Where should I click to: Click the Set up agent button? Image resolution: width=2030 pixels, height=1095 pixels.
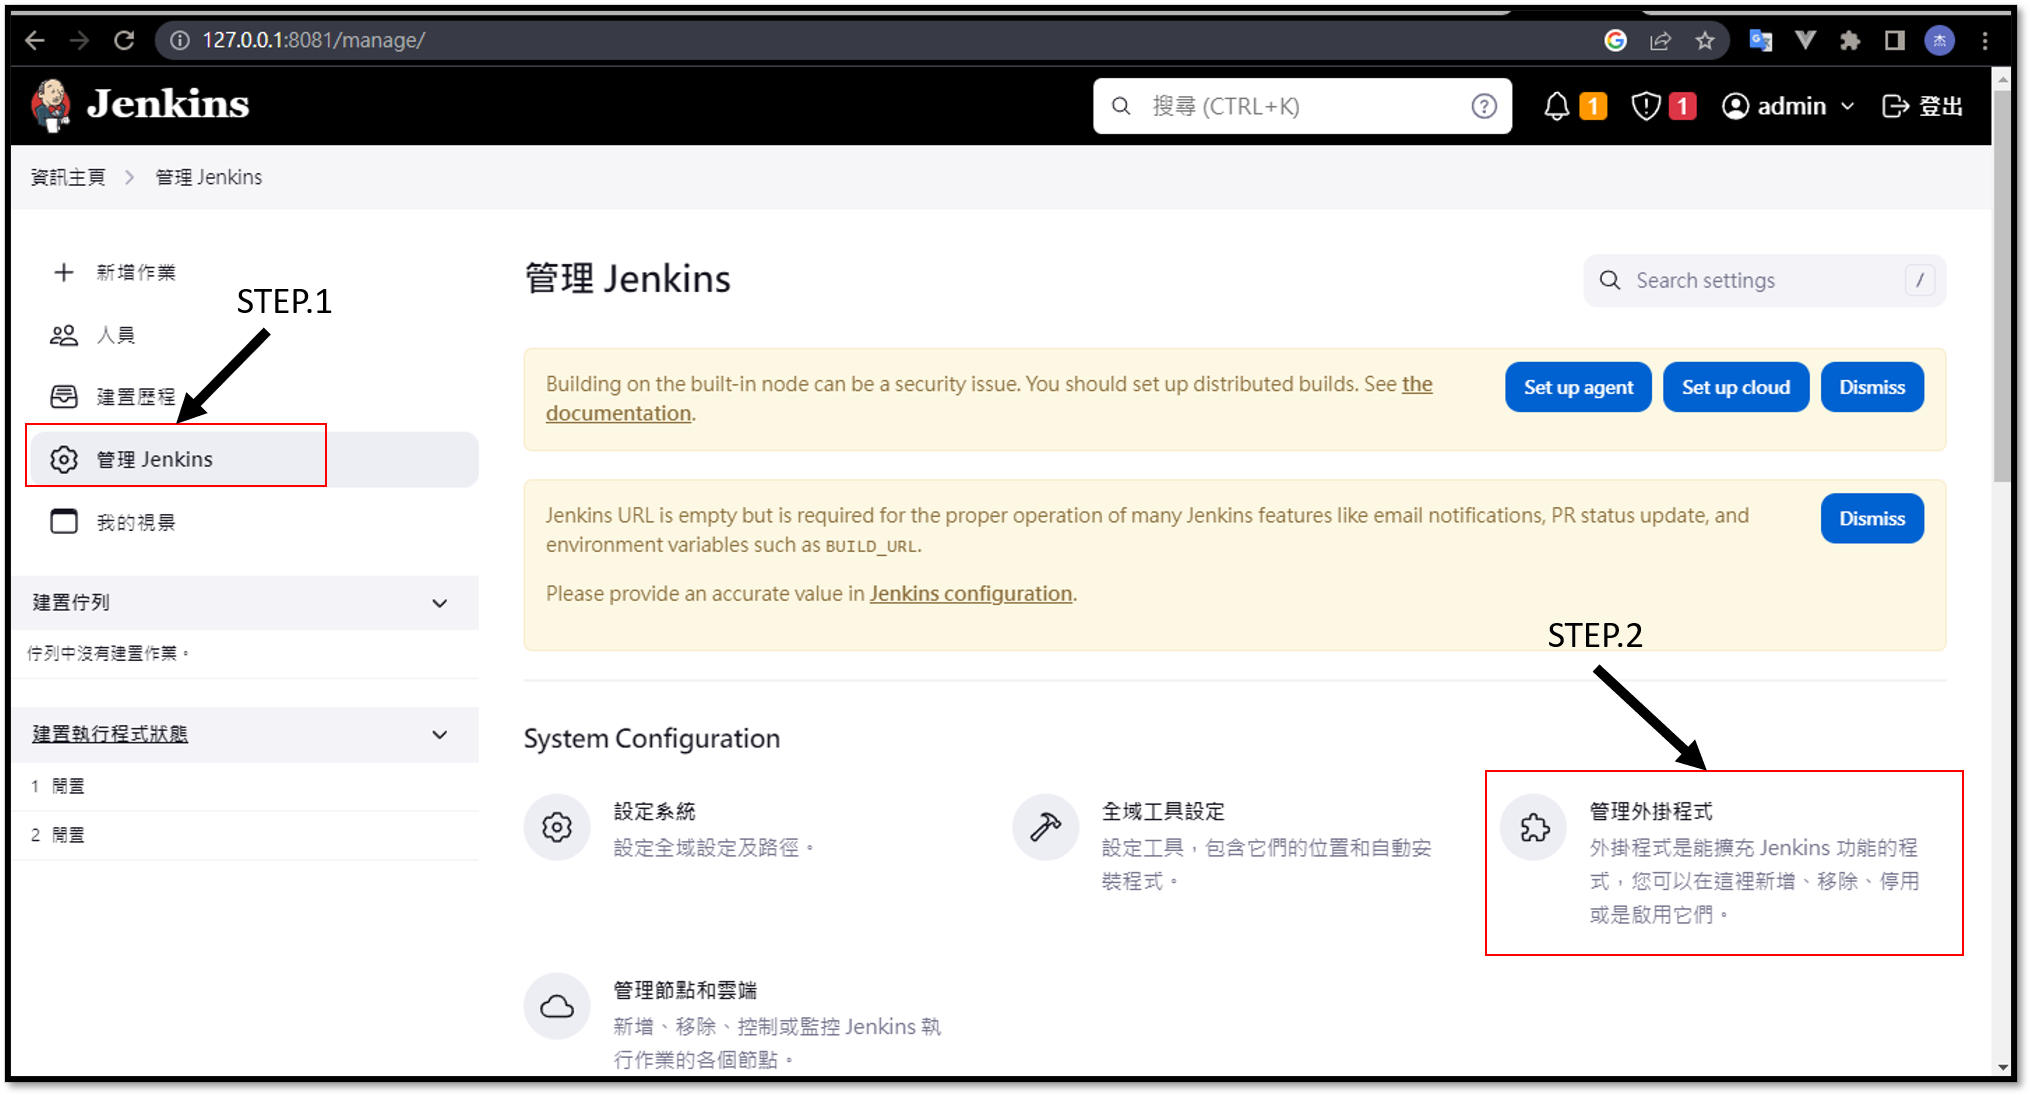(1577, 387)
